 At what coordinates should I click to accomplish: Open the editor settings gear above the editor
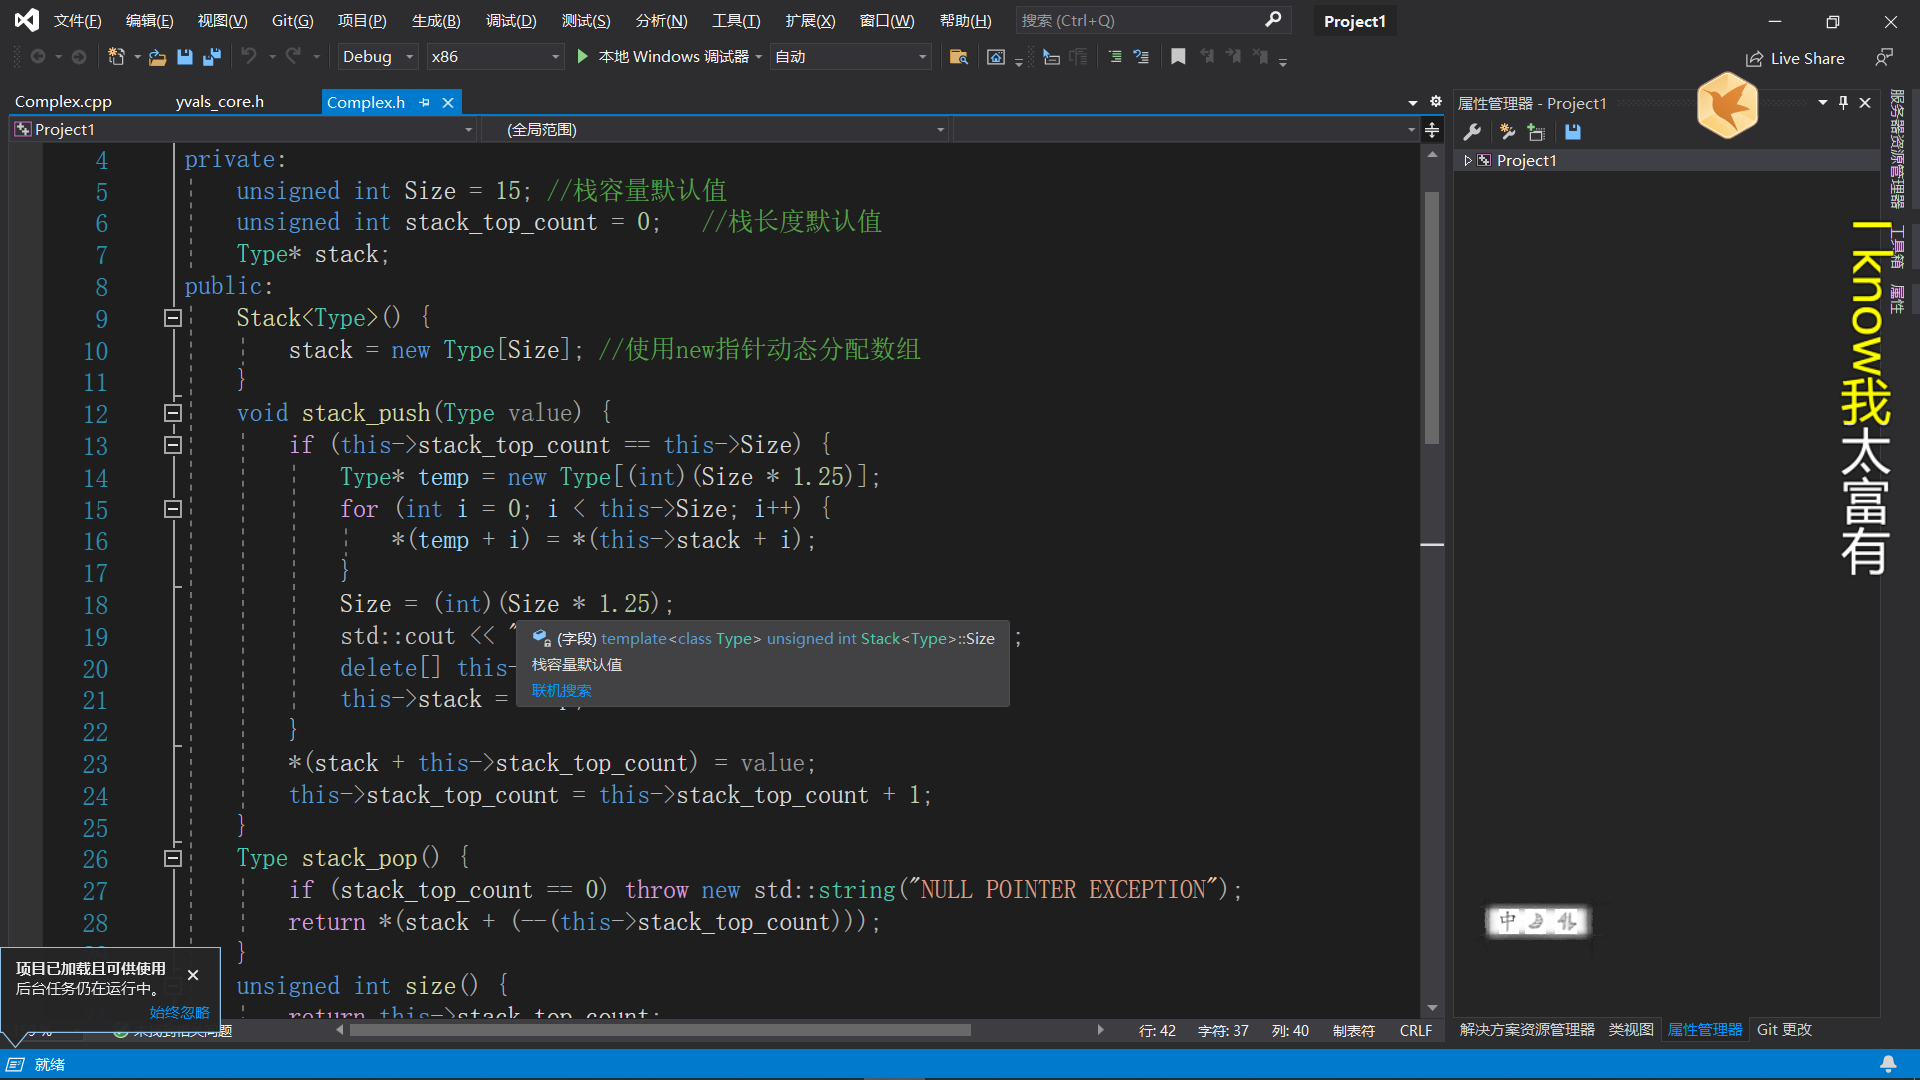tap(1436, 102)
